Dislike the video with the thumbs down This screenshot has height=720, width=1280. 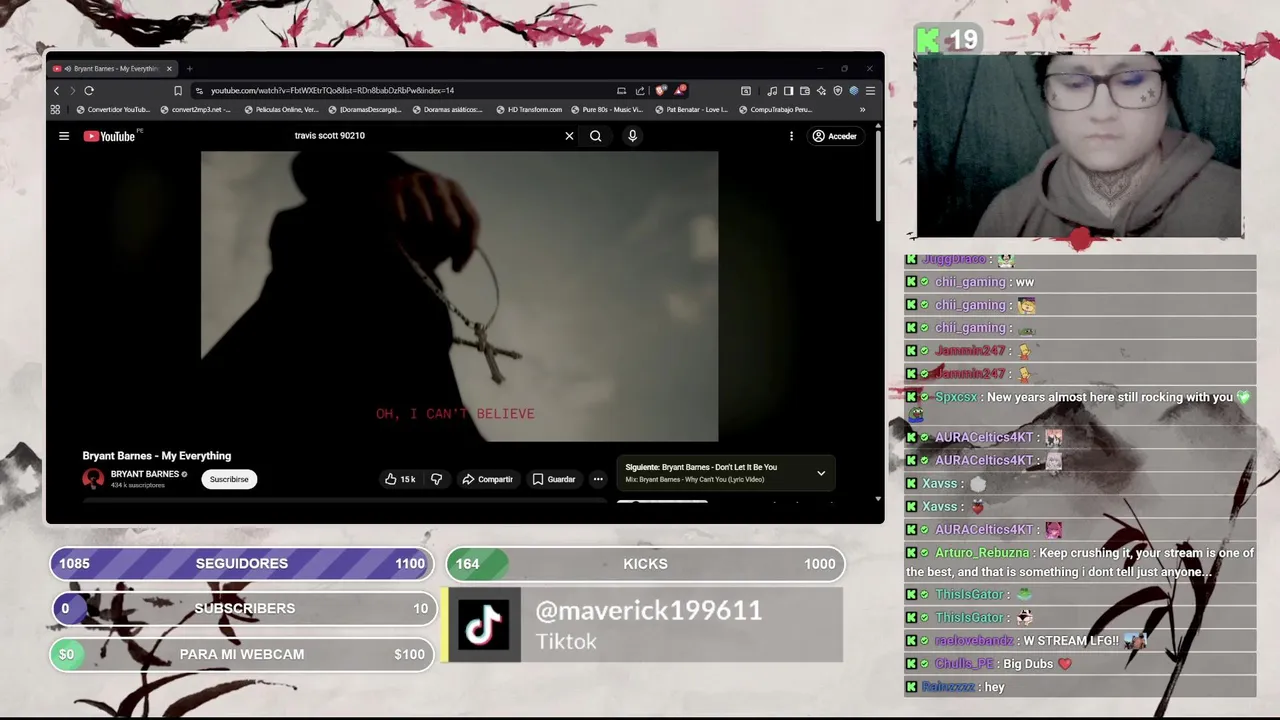coord(436,479)
